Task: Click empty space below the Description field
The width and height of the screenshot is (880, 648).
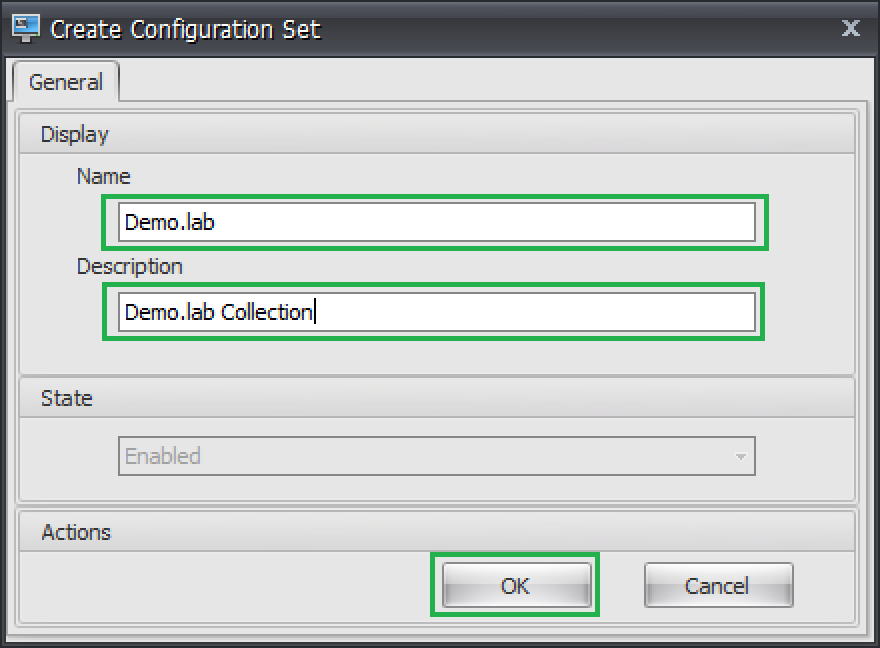Action: point(436,356)
